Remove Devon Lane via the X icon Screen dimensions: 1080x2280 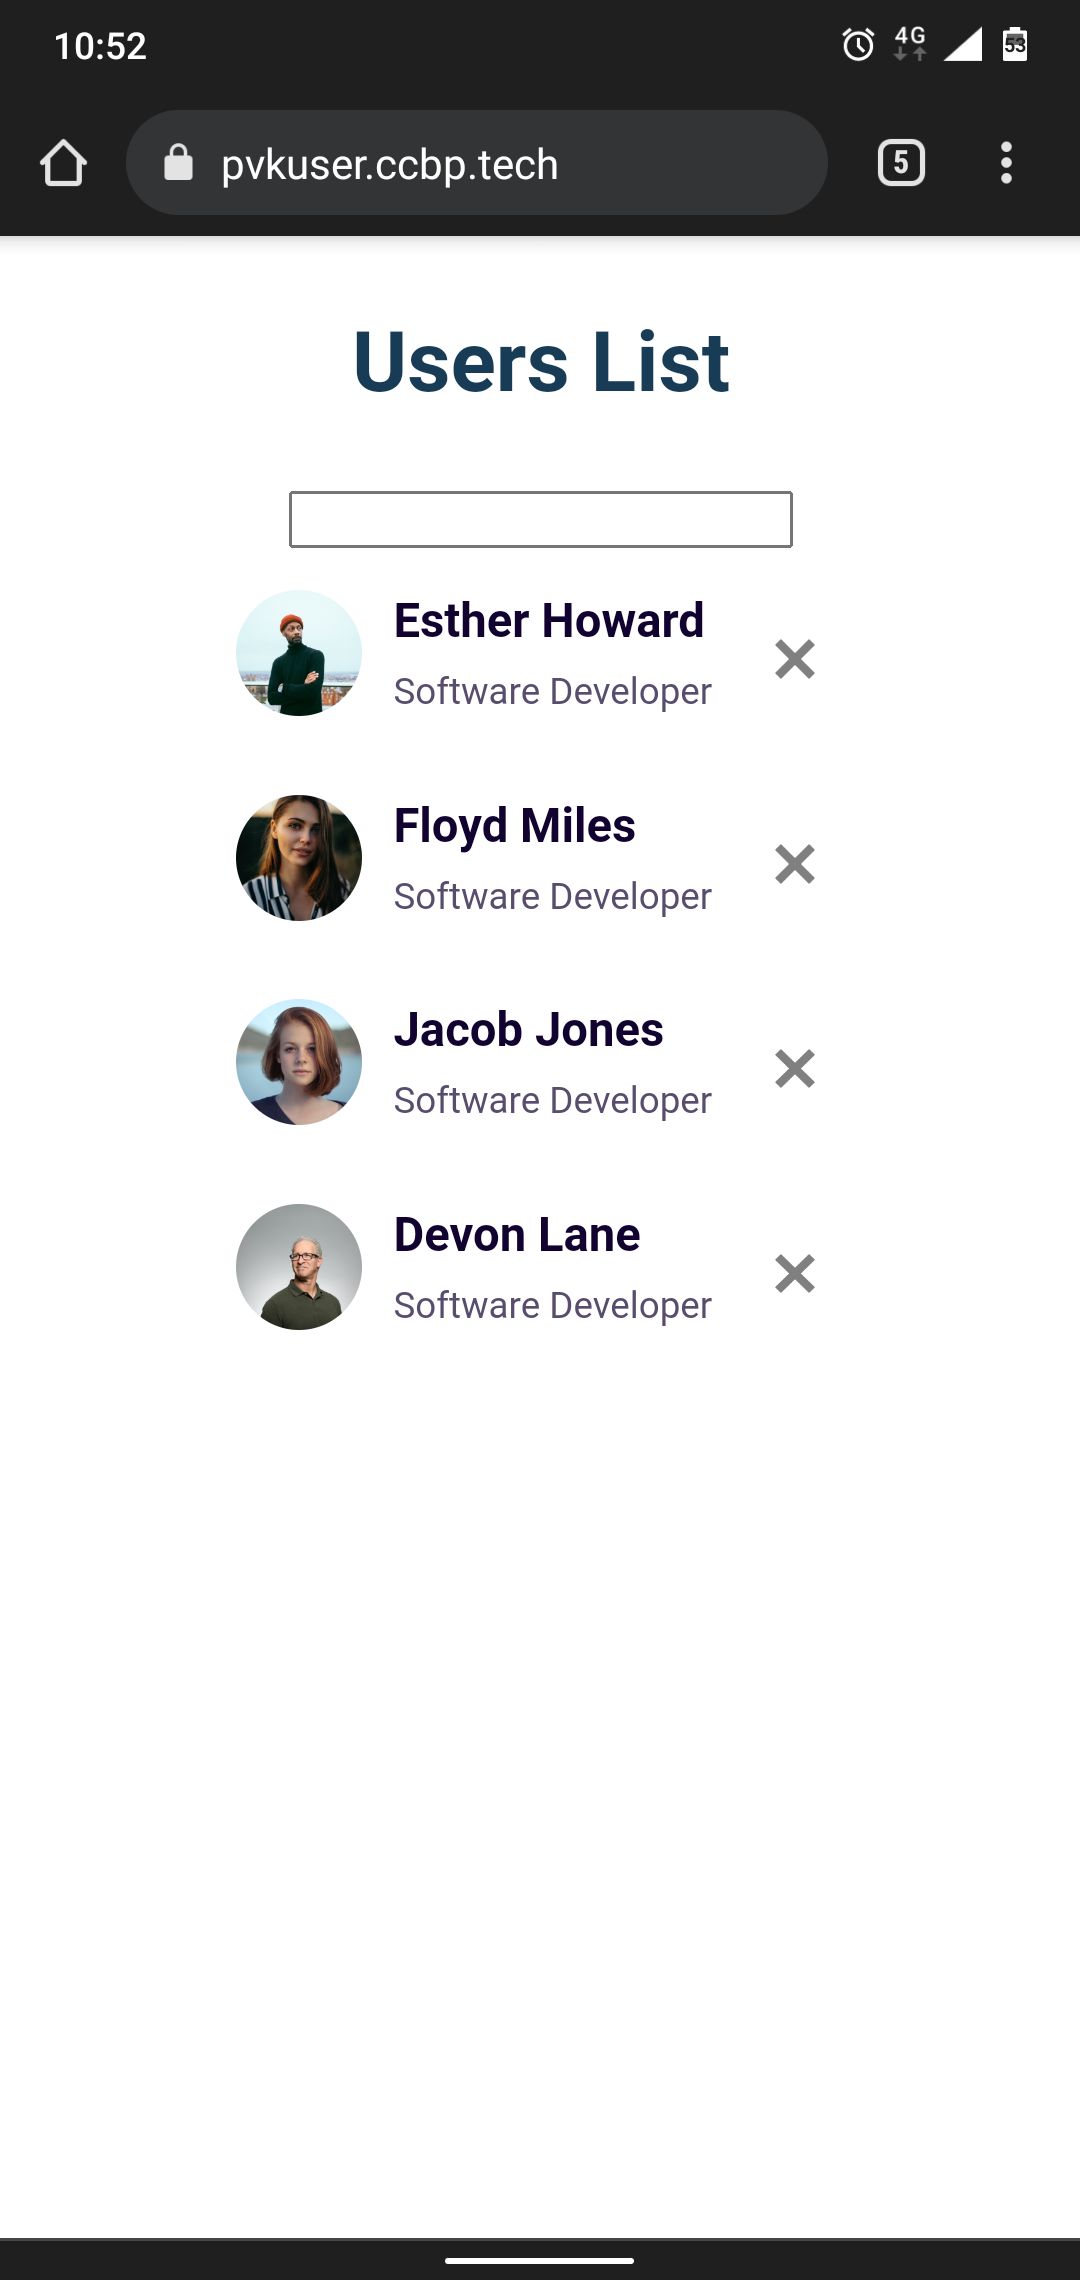[x=795, y=1273]
